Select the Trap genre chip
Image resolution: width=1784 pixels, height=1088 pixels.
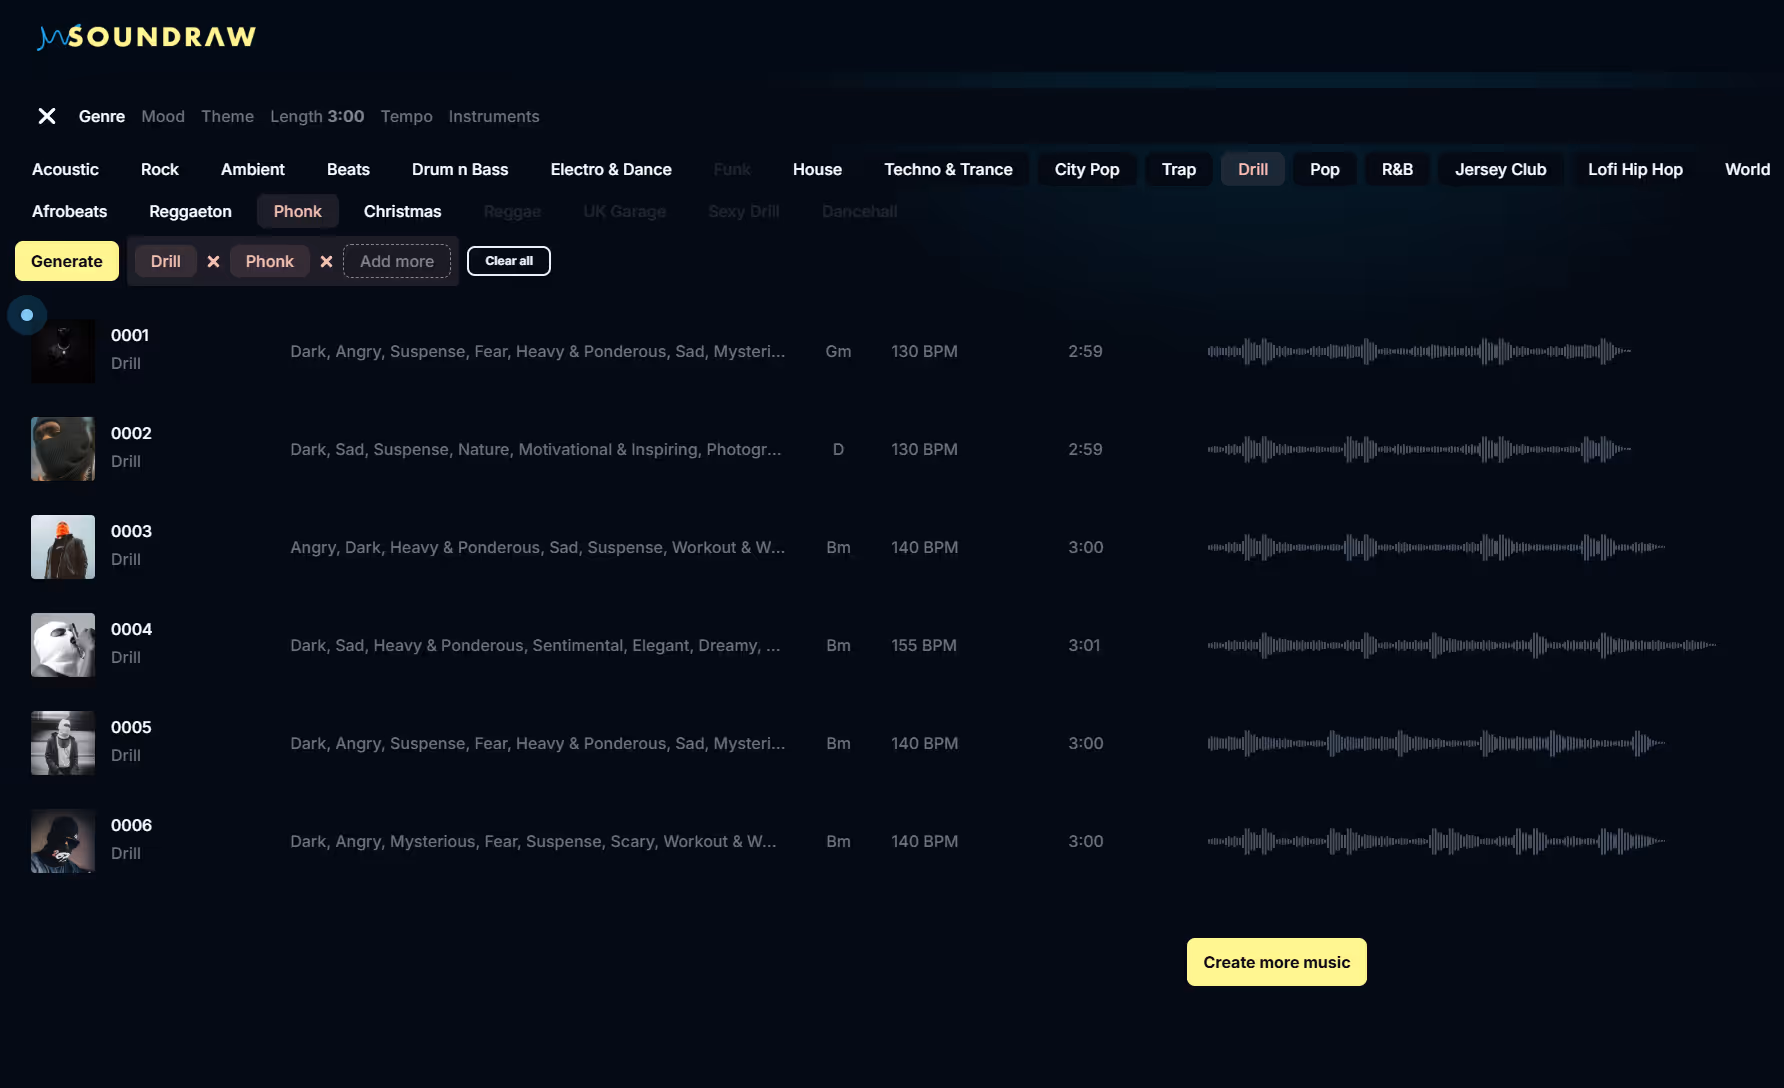pos(1179,169)
